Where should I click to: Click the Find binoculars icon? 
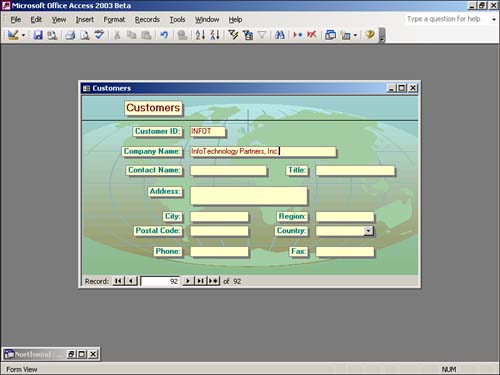click(280, 35)
